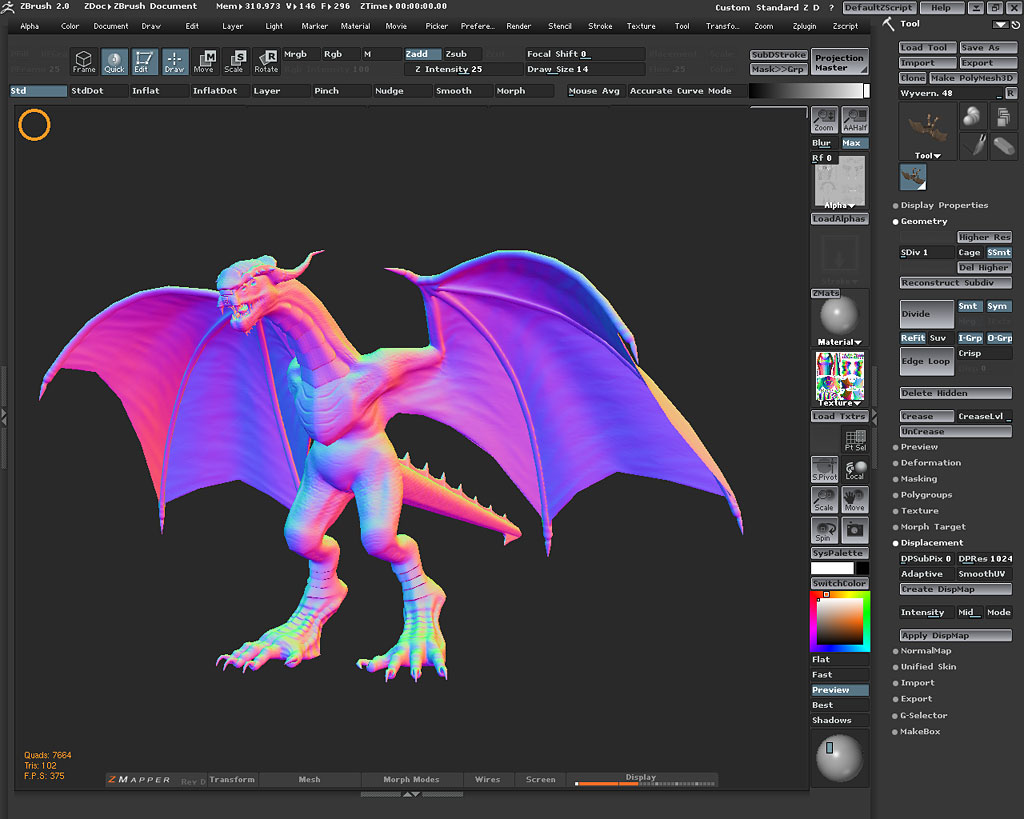Click the Edge Loop button

pyautogui.click(x=927, y=362)
